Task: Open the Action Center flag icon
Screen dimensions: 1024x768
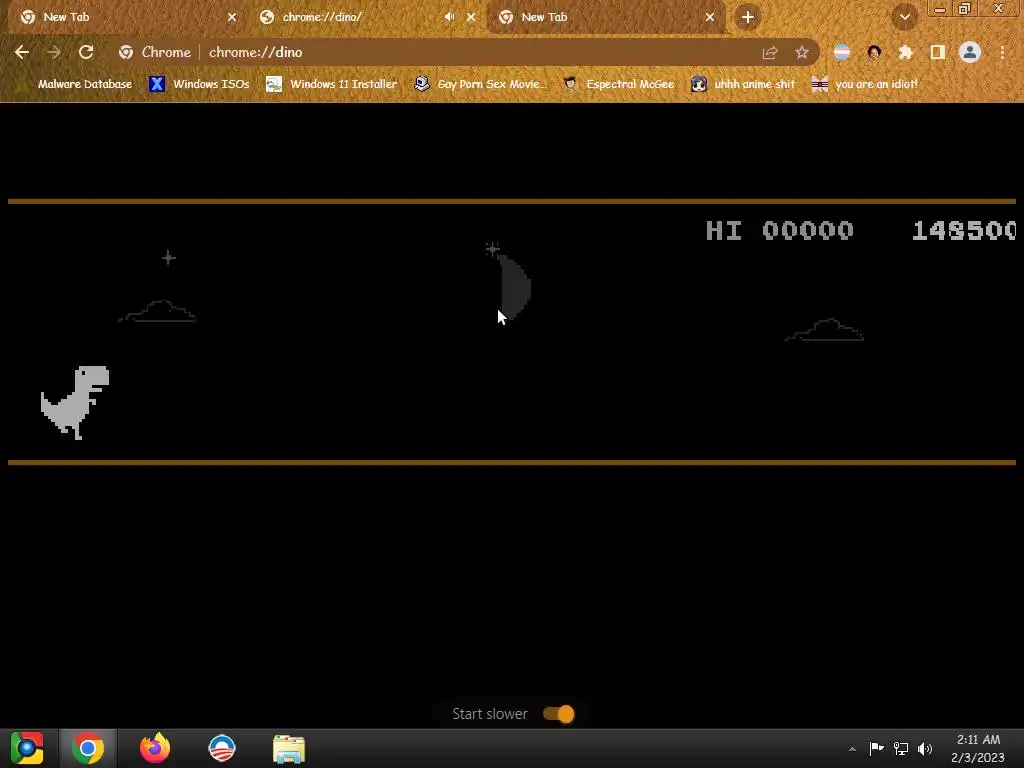Action: pyautogui.click(x=876, y=748)
